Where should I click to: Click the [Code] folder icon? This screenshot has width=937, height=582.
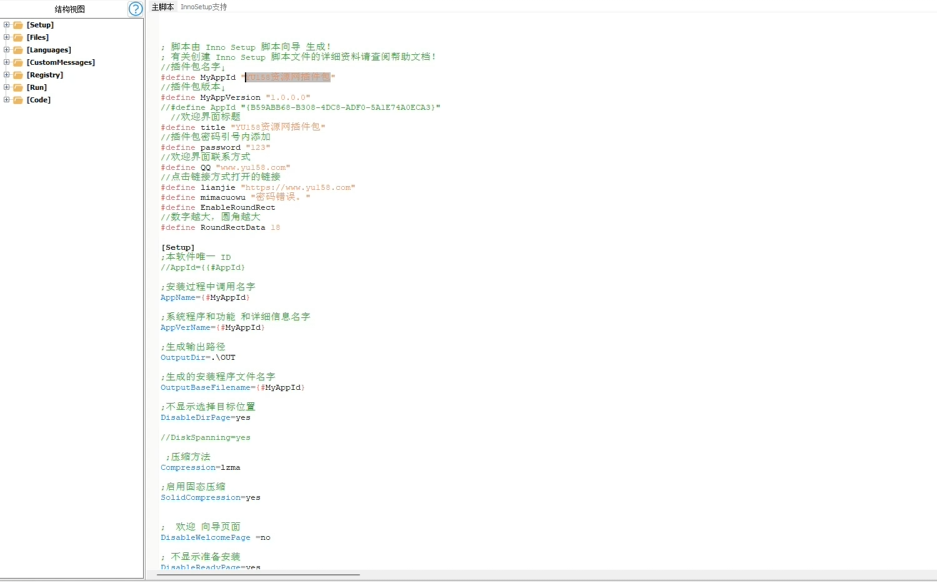18,100
